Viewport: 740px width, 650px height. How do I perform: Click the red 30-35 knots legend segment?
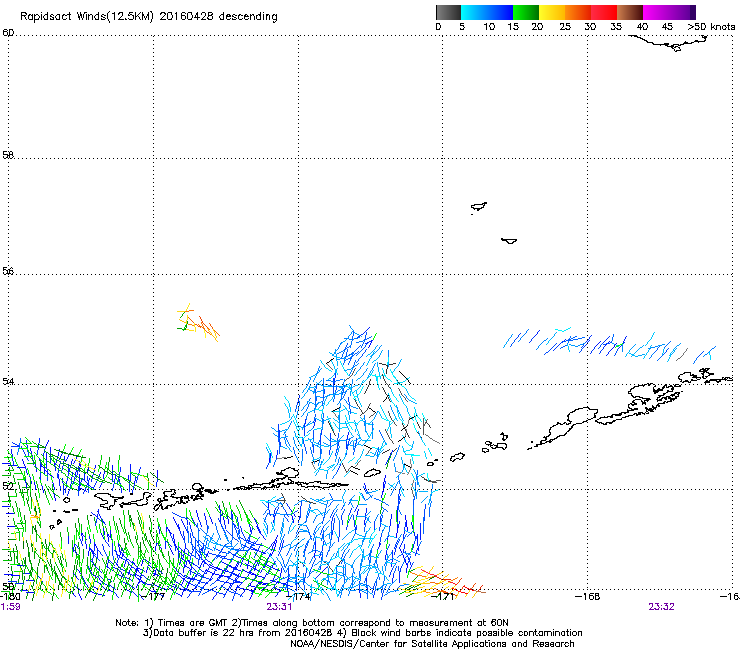click(x=604, y=12)
